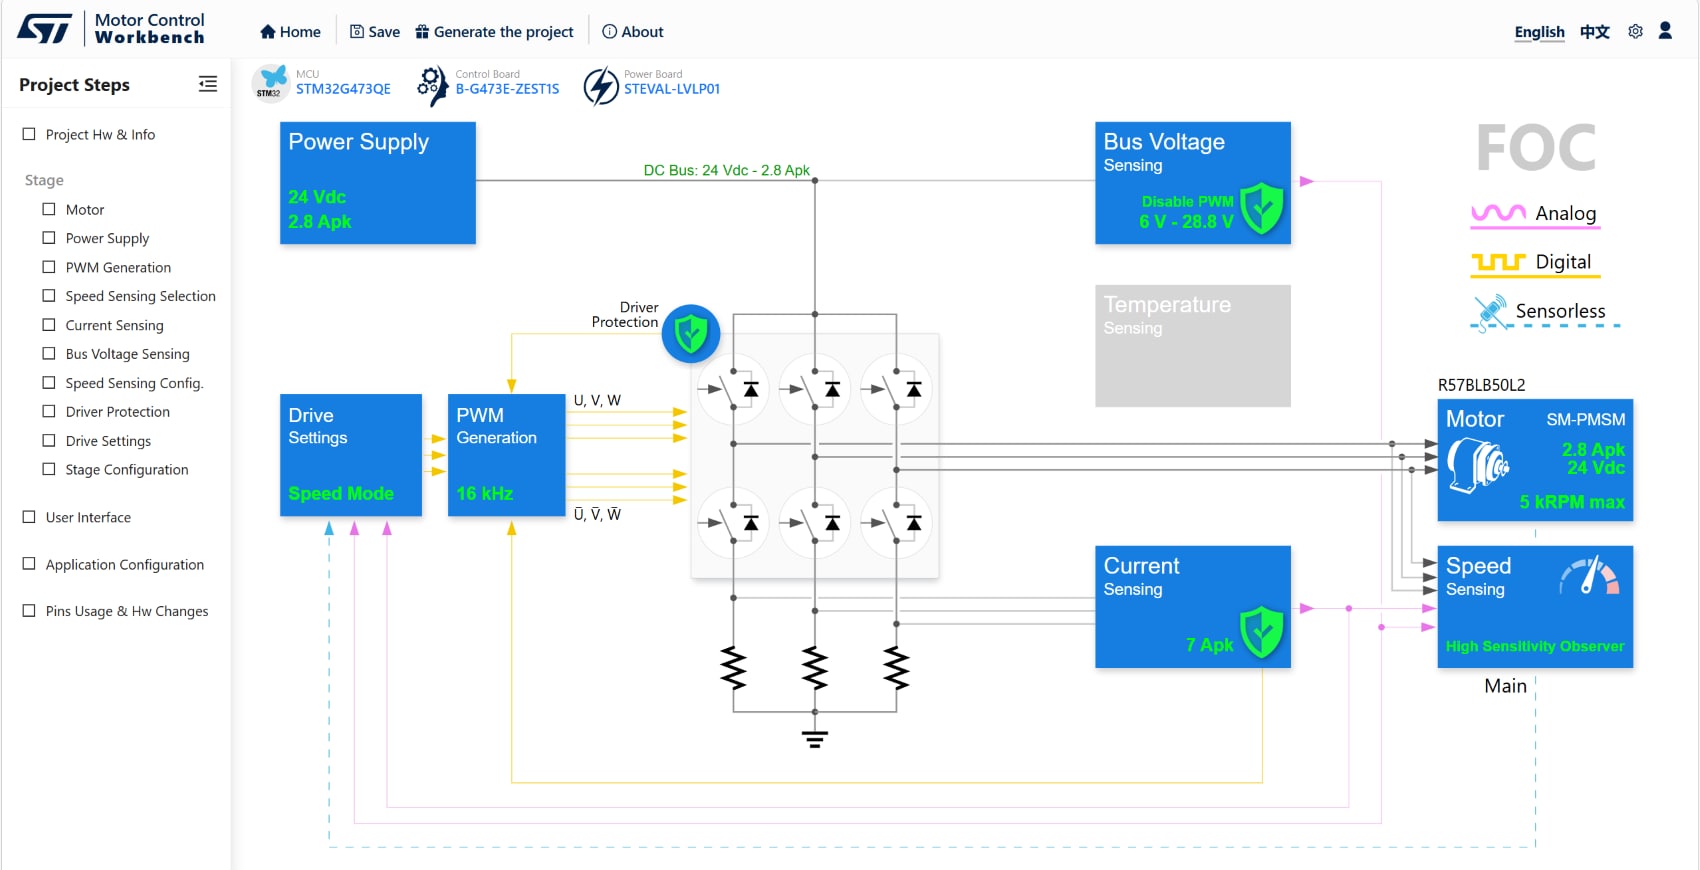
Task: Click the U, V, W label
Action: (597, 400)
